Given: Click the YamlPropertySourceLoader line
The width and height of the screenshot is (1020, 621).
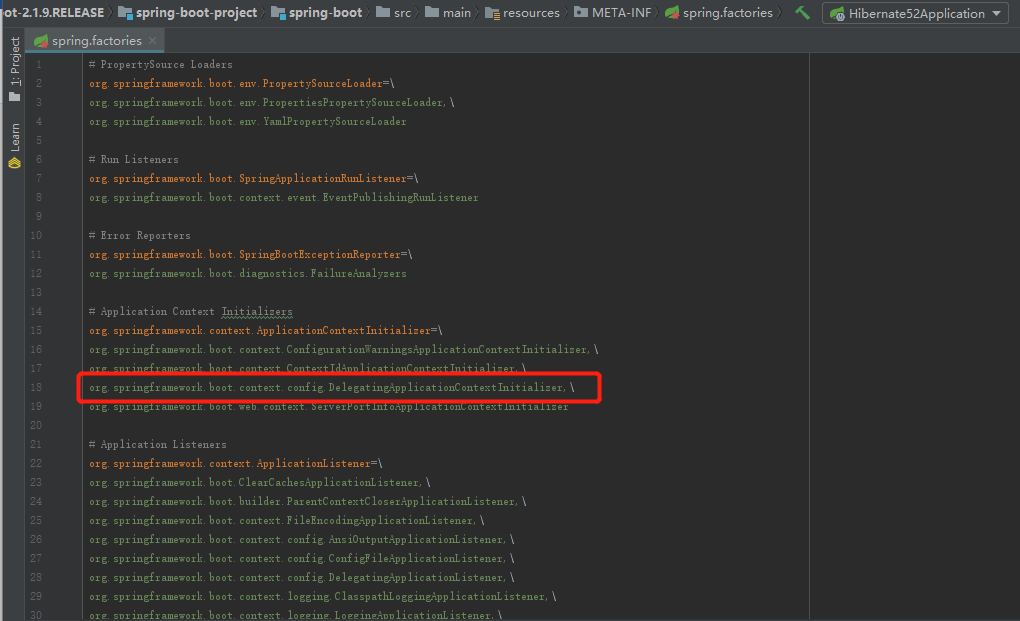Looking at the screenshot, I should 248,121.
